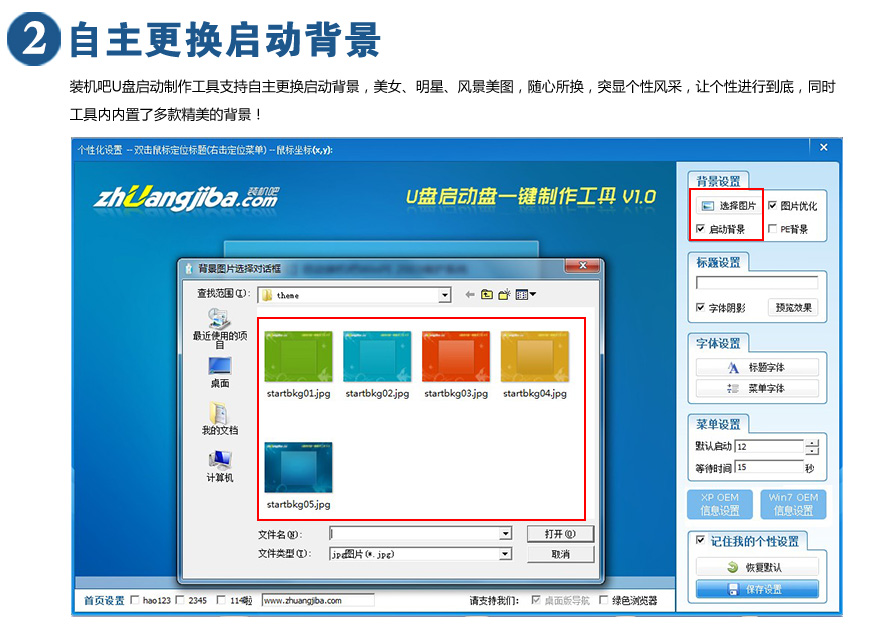Toggle the 字体阴影 font shadow checkbox

point(701,308)
